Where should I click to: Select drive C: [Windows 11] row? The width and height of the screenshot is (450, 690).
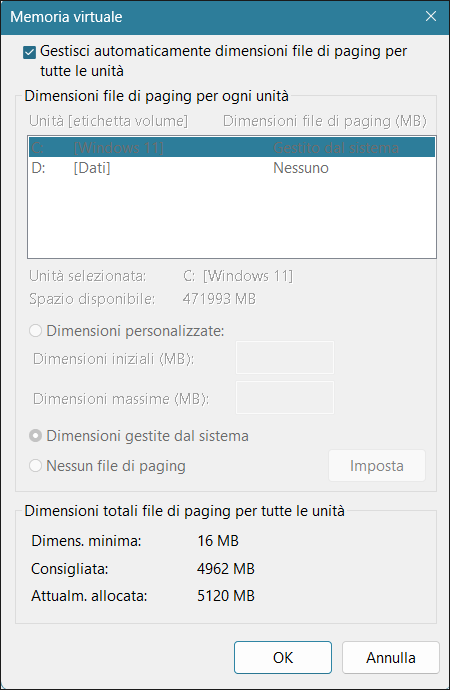232,147
